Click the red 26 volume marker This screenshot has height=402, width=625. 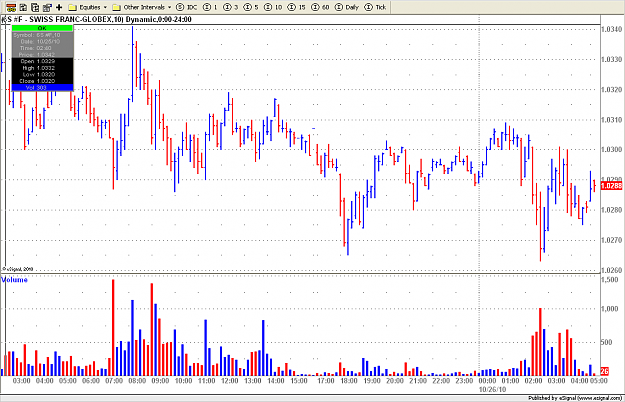[605, 371]
